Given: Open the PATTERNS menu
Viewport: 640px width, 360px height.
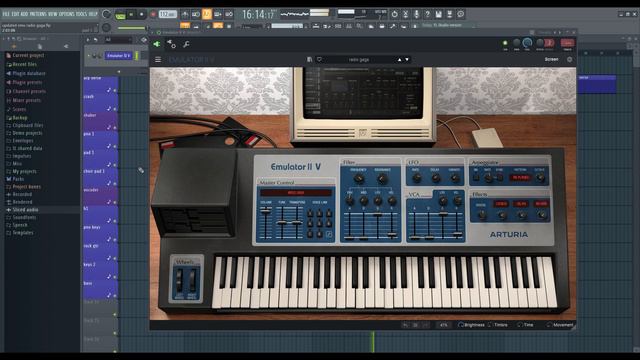Looking at the screenshot, I should click(38, 14).
